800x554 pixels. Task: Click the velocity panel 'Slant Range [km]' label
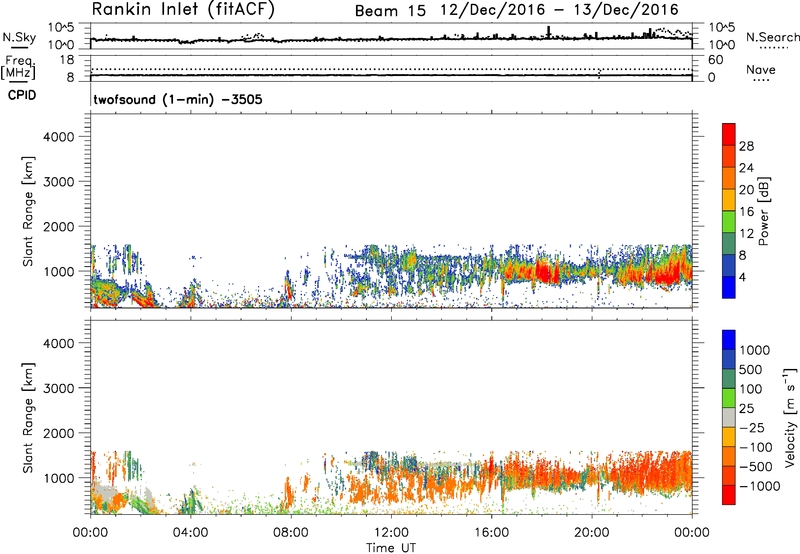click(28, 418)
